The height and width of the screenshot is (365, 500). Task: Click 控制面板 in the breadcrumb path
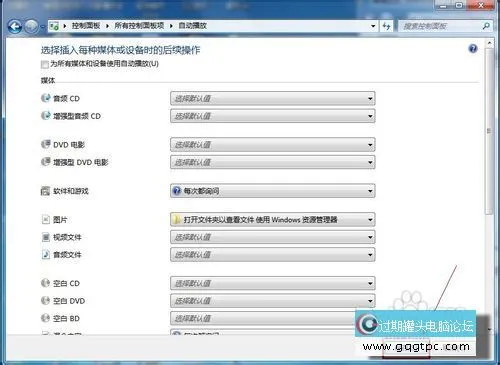pos(86,26)
